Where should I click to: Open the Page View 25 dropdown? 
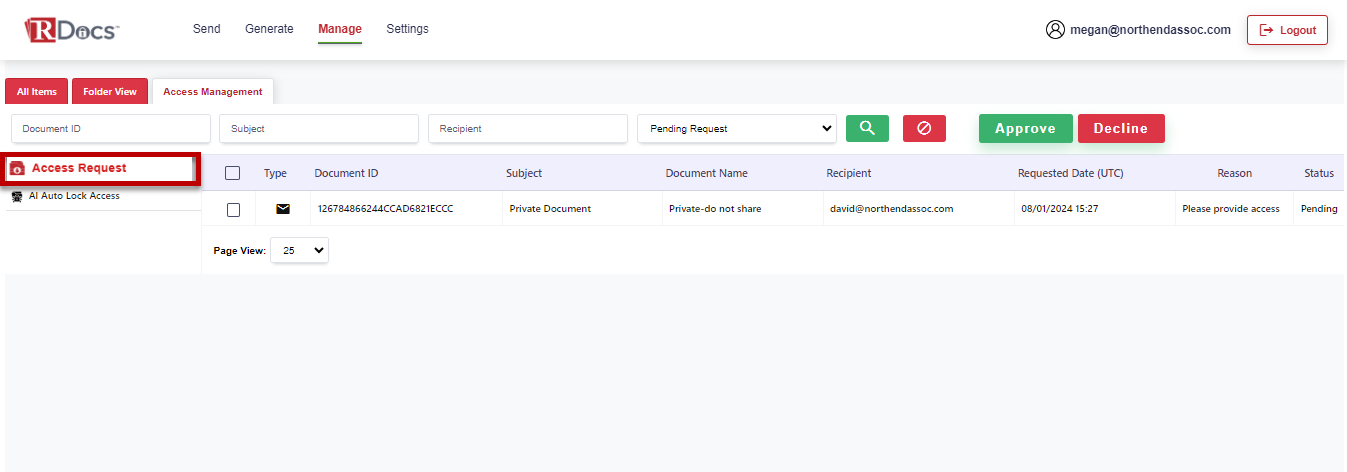click(x=299, y=251)
